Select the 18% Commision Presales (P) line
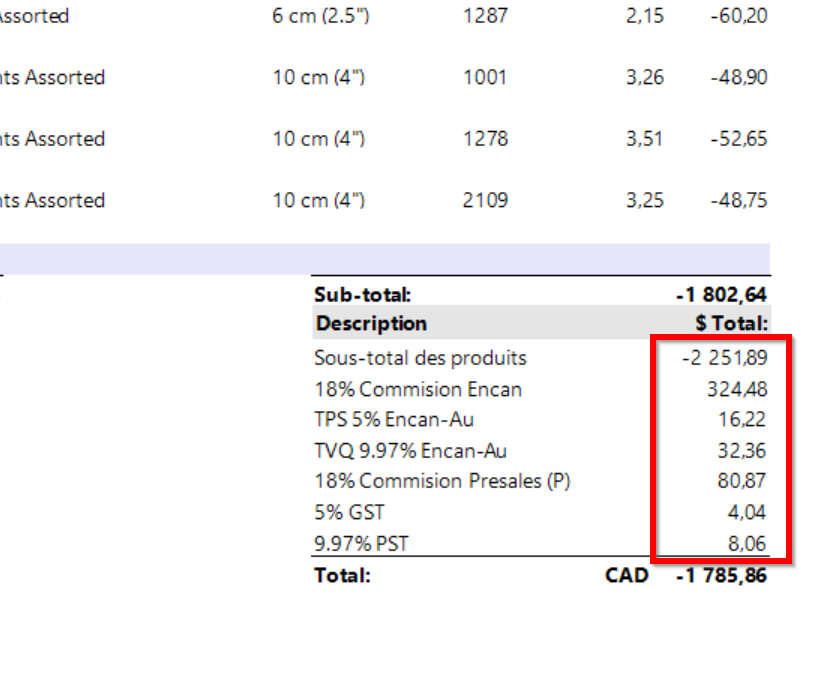The width and height of the screenshot is (816, 689). point(441,482)
